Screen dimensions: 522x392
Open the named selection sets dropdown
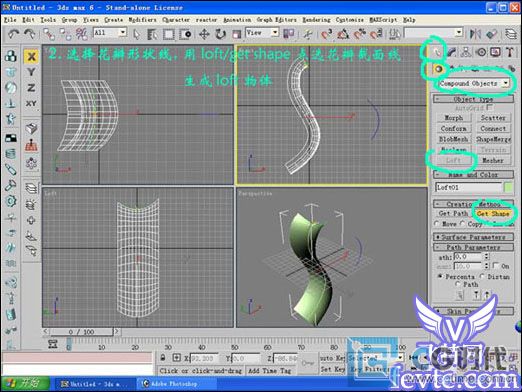[459, 32]
